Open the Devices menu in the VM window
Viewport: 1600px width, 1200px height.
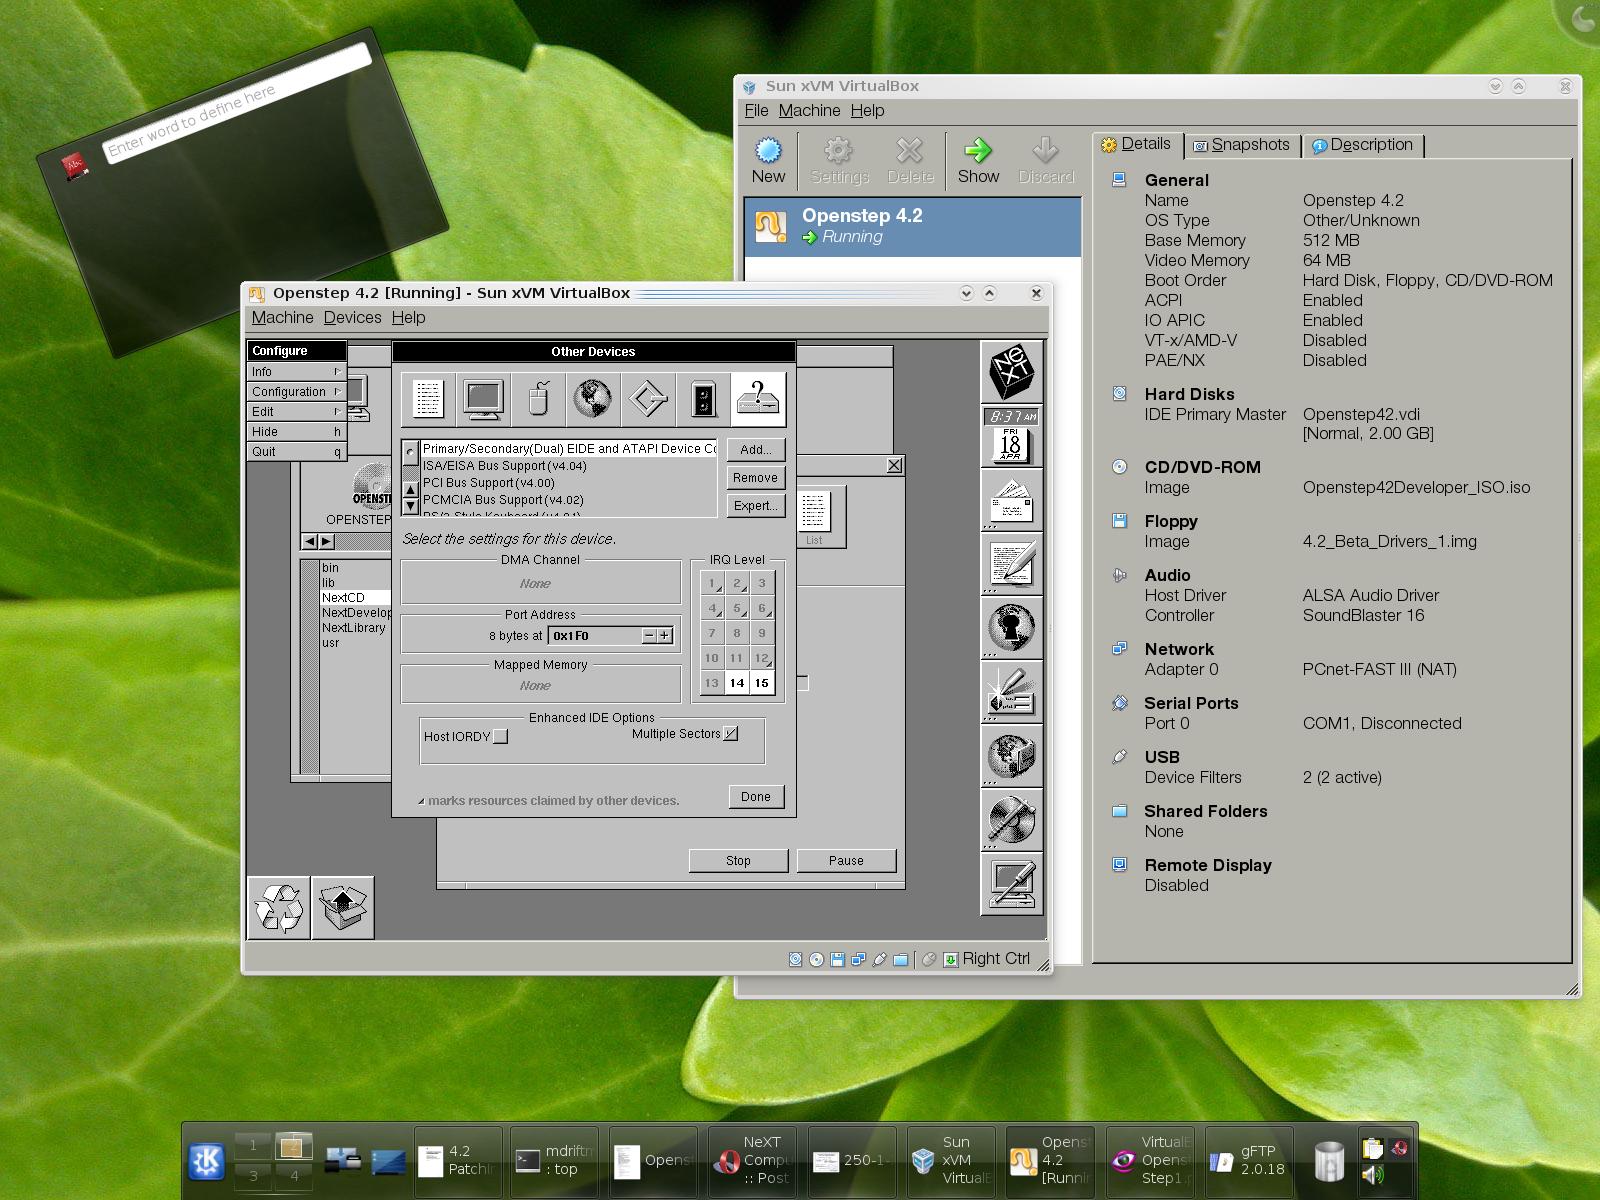coord(352,317)
